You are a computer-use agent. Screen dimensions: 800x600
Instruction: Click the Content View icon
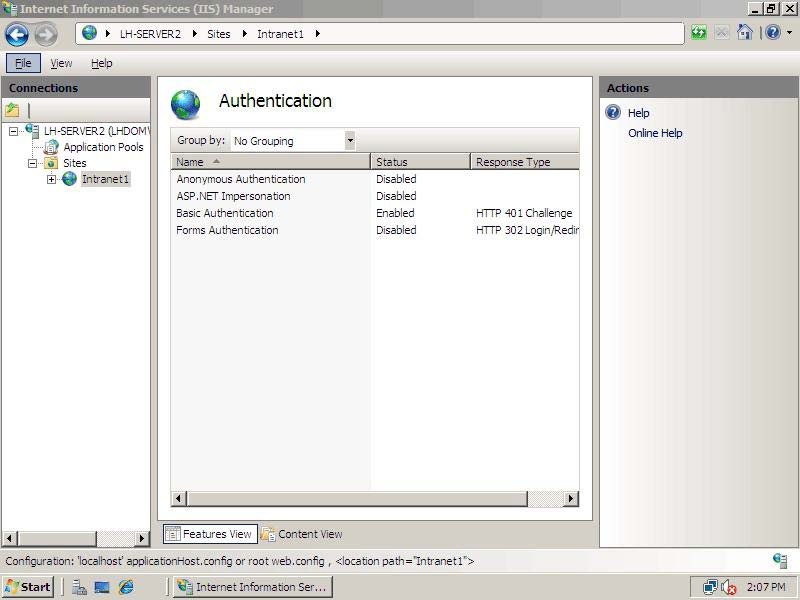tap(268, 534)
